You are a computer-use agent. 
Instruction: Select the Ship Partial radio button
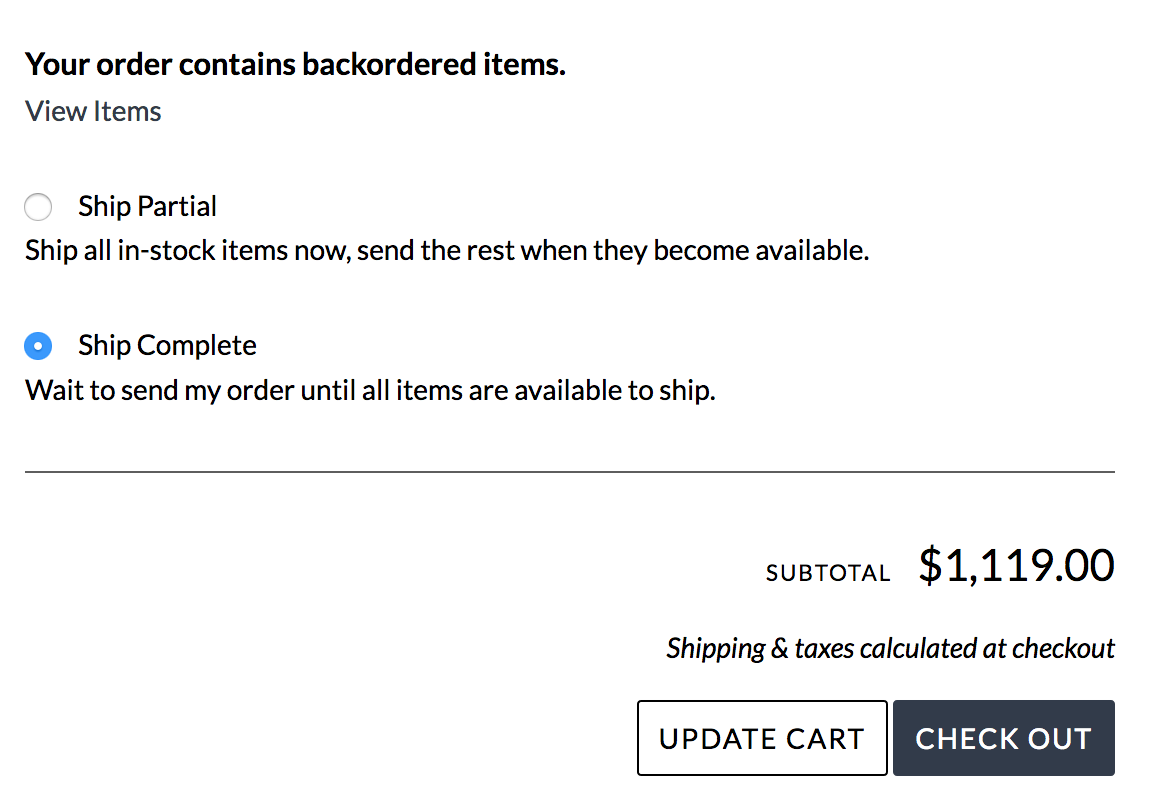38,208
